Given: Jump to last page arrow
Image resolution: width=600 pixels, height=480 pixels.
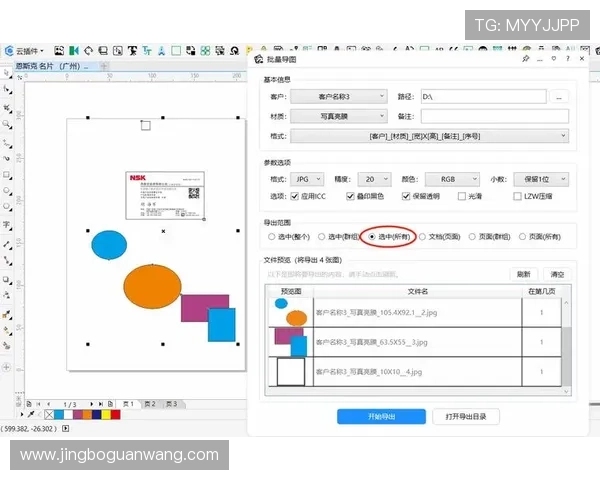Looking at the screenshot, I should 101,404.
